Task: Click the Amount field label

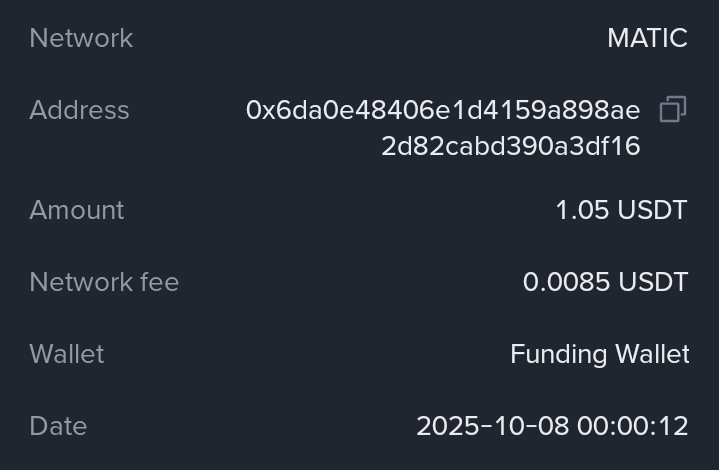Action: (x=77, y=210)
